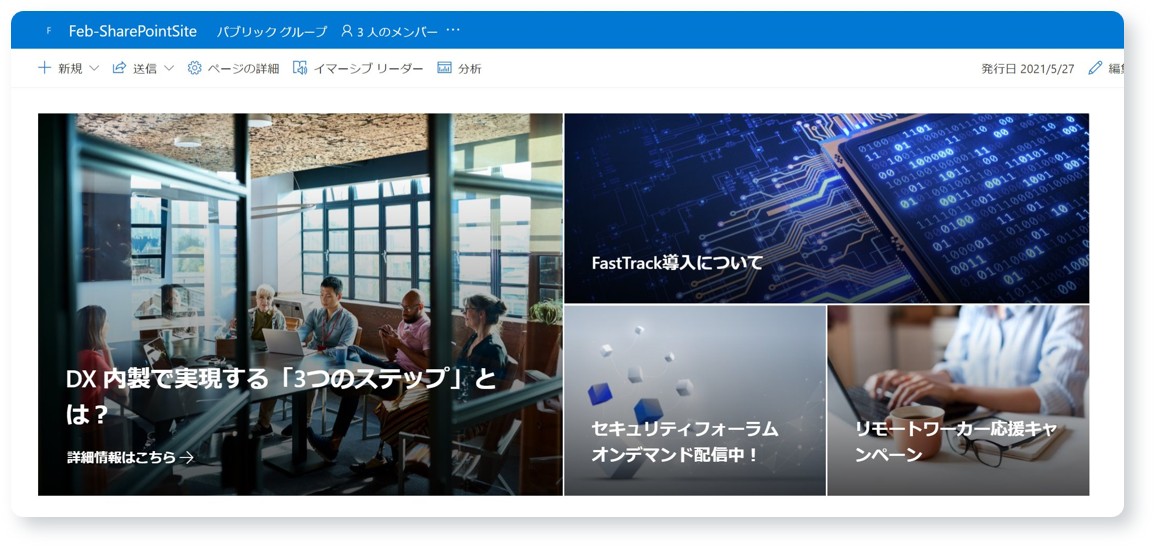1154x547 pixels.
Task: Click the 送信 share icon
Action: [x=118, y=68]
